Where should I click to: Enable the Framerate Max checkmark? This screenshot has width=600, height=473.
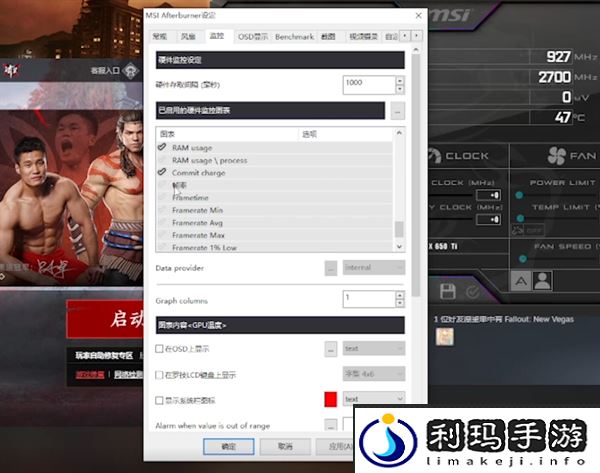coord(162,235)
